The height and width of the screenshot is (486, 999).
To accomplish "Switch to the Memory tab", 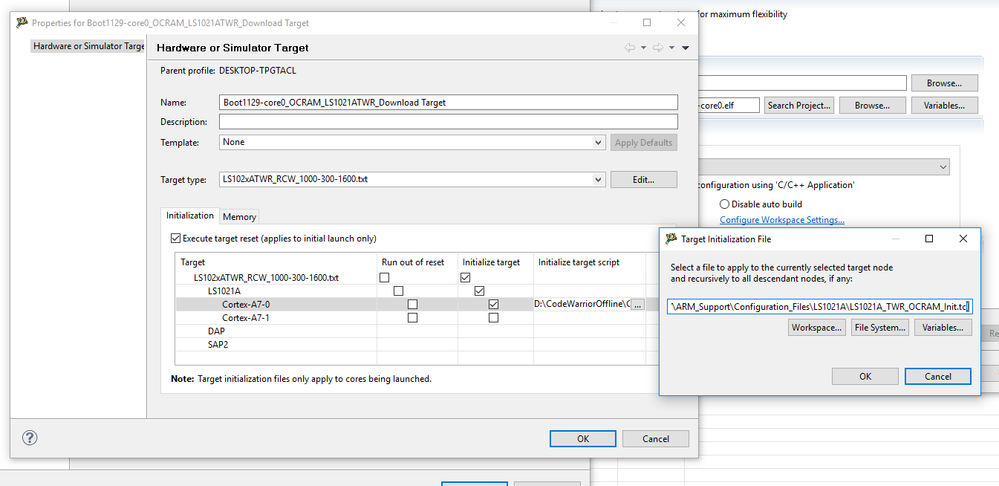I will 240,217.
